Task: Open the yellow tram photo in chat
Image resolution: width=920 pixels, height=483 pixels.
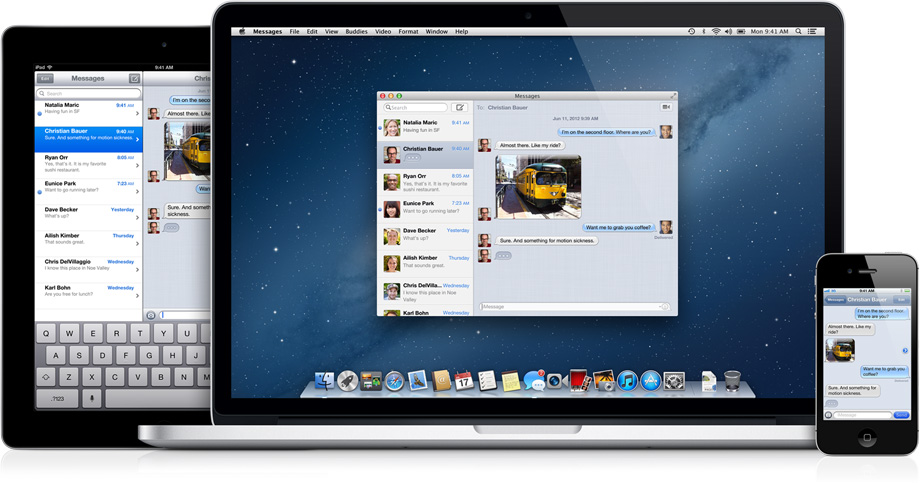Action: pyautogui.click(x=538, y=187)
